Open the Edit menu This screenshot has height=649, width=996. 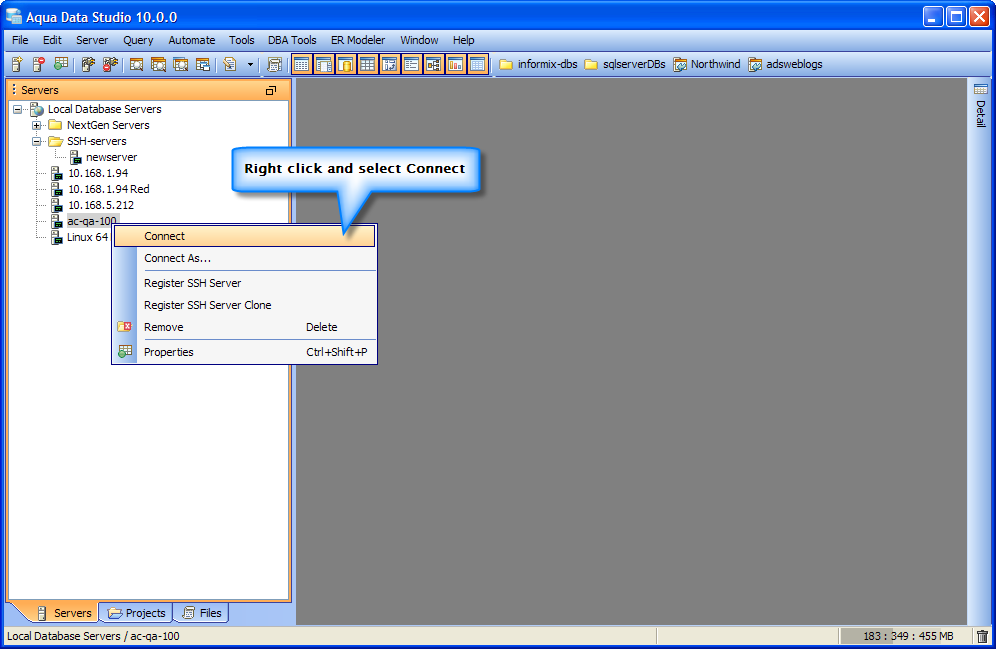(52, 40)
